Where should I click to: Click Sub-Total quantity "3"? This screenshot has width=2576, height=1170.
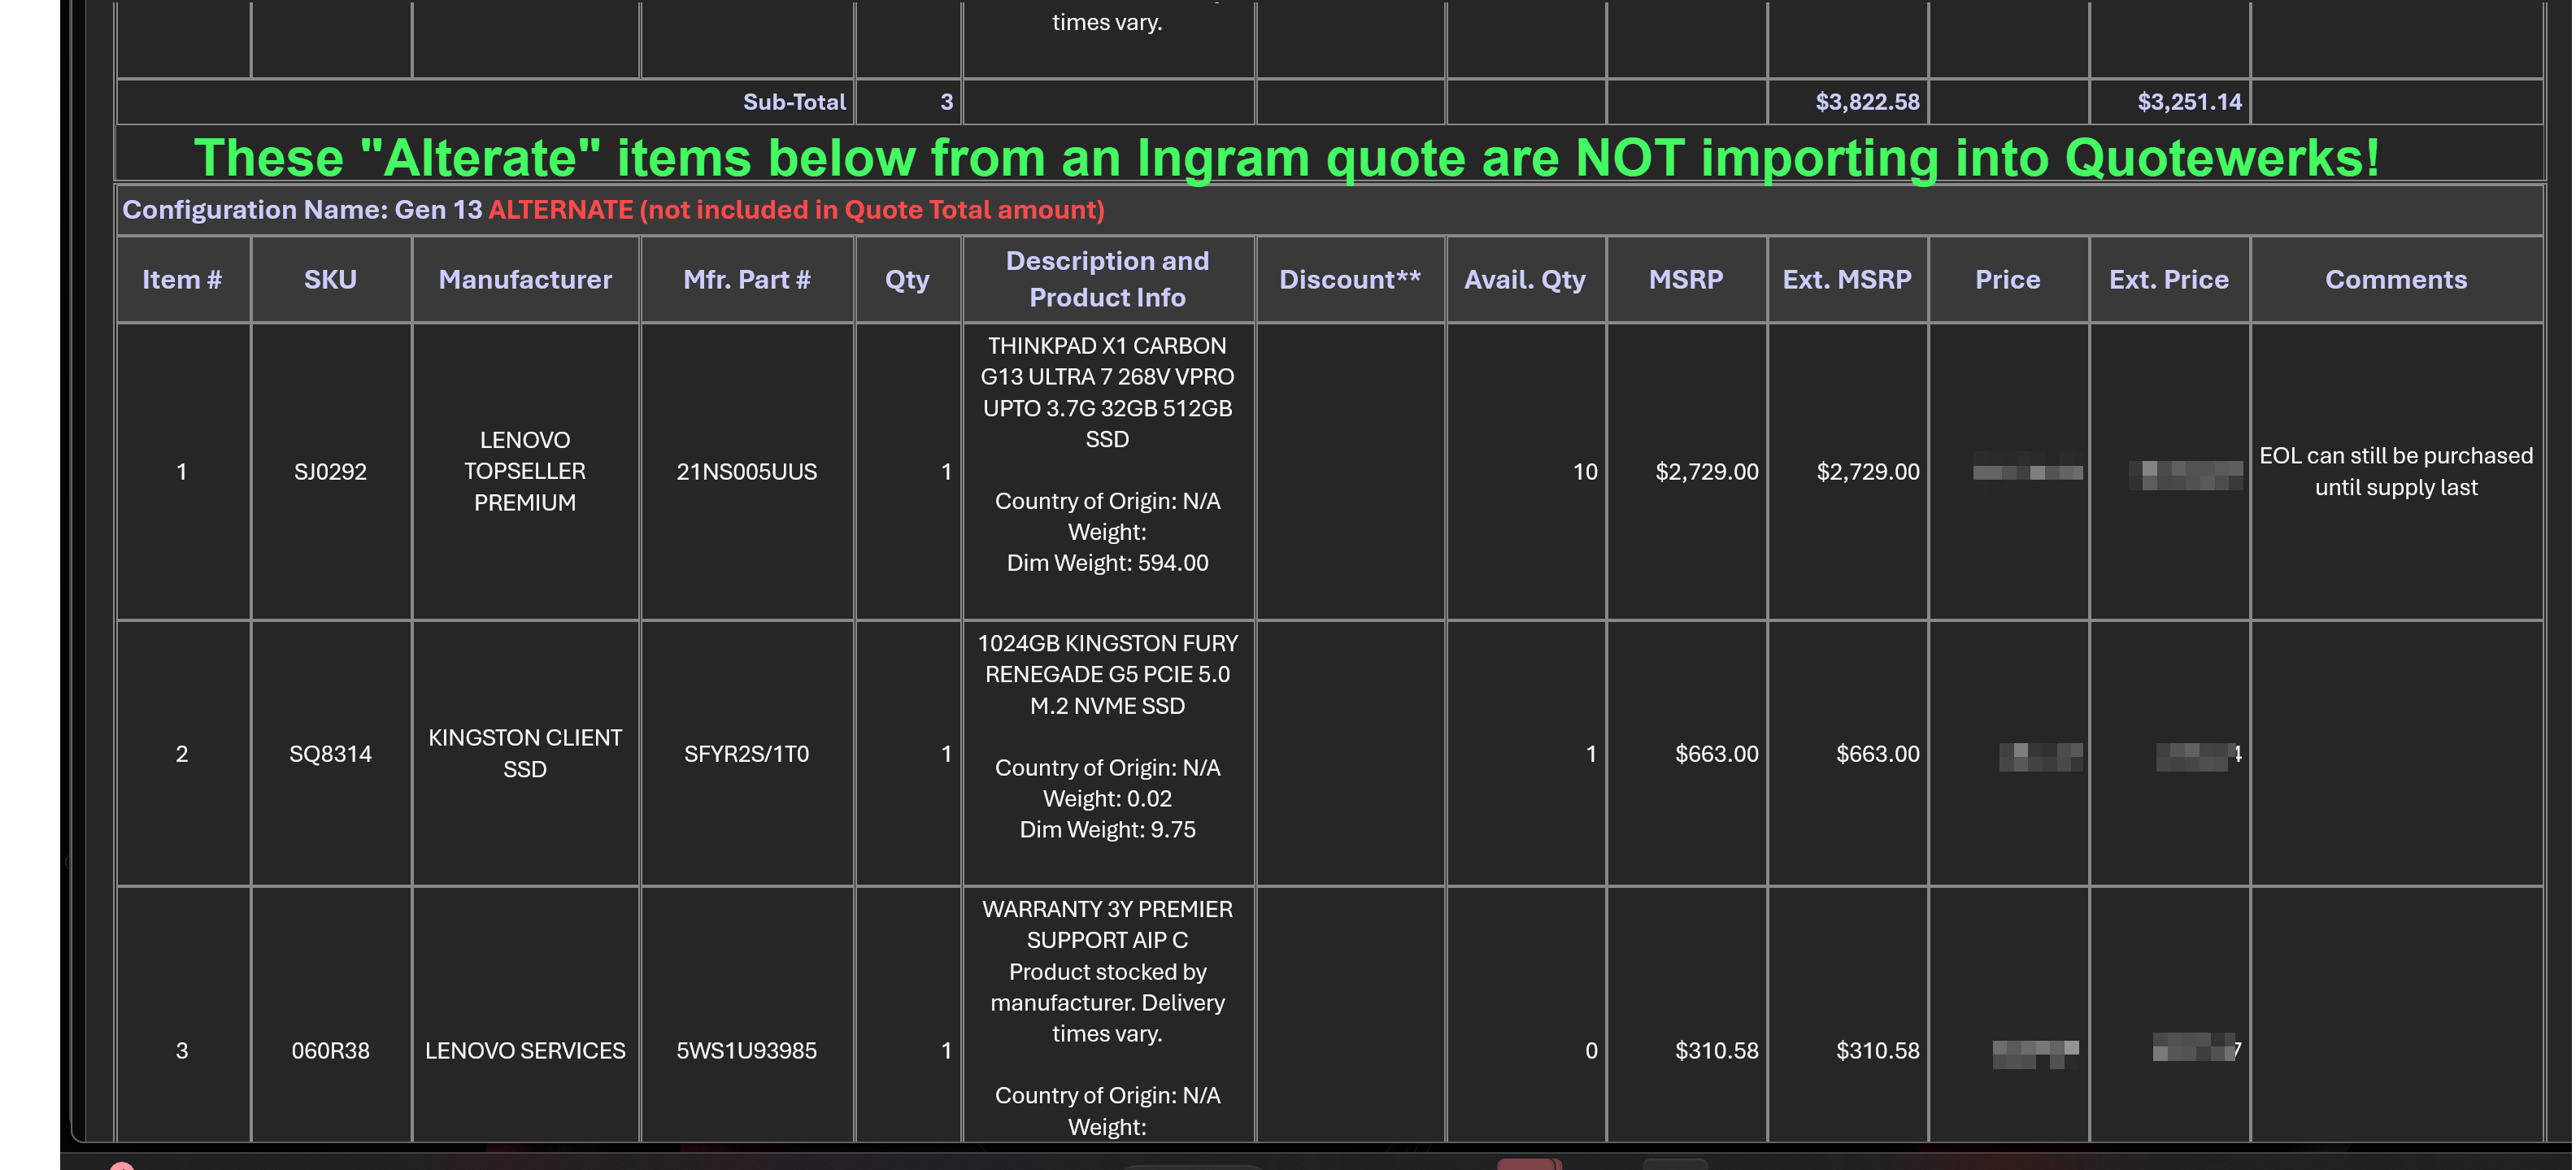946,101
